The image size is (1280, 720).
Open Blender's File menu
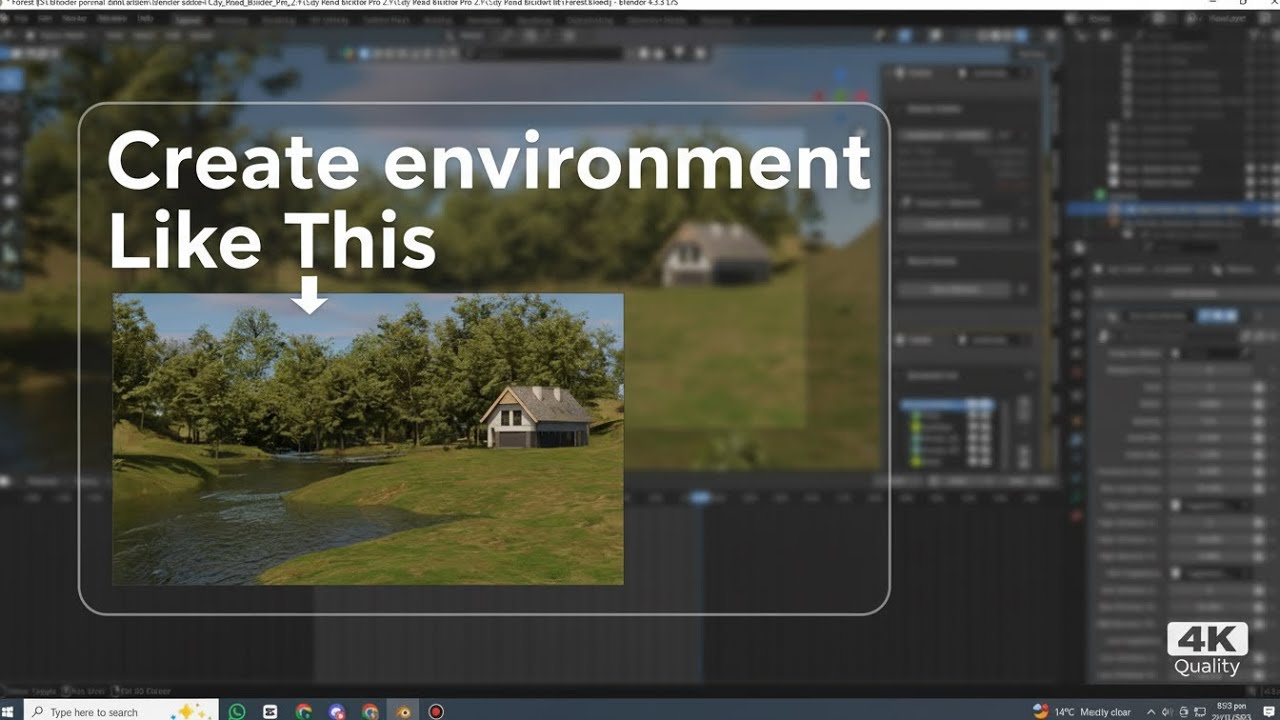[x=22, y=18]
